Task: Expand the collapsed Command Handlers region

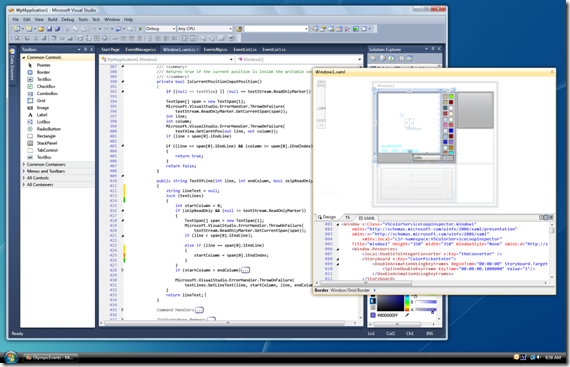Action: (x=199, y=310)
